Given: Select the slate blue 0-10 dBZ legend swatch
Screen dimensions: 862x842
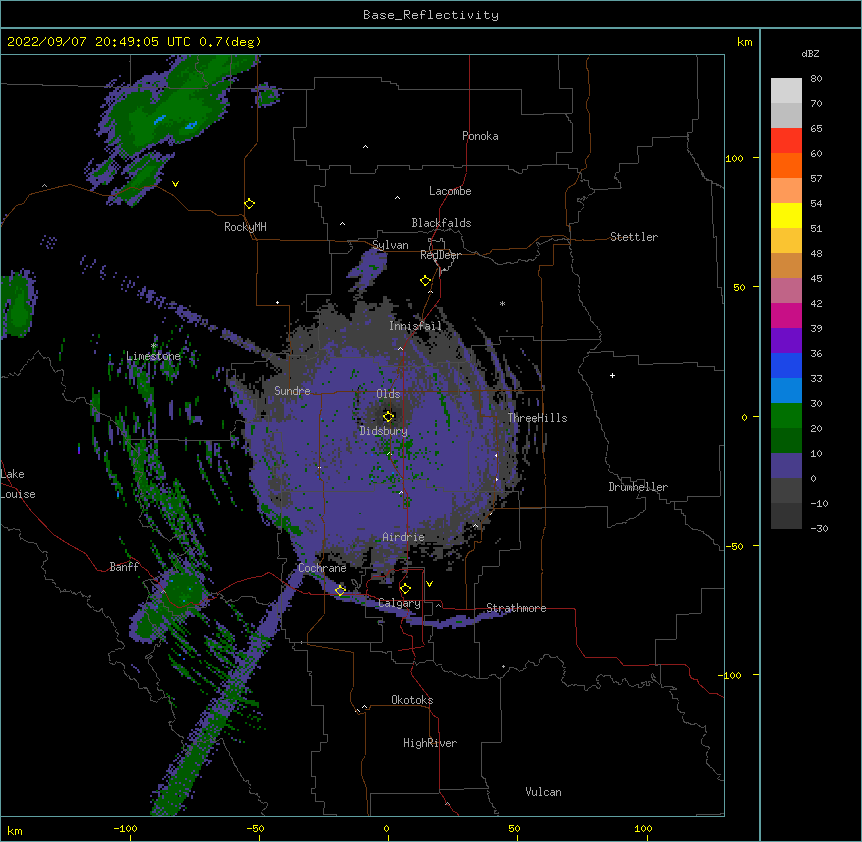Looking at the screenshot, I should 786,466.
